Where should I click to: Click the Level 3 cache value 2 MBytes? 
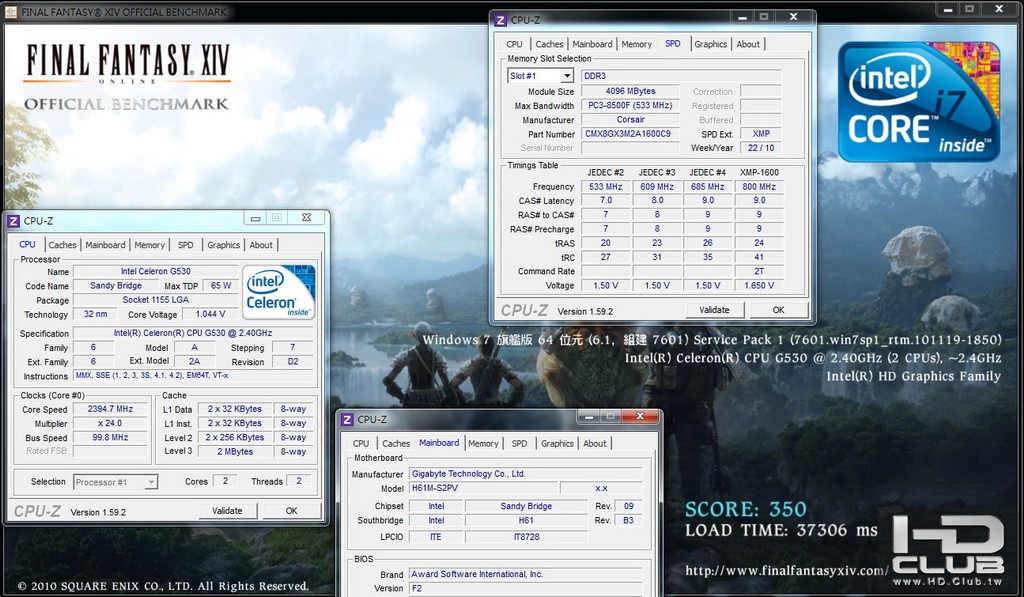tap(234, 452)
